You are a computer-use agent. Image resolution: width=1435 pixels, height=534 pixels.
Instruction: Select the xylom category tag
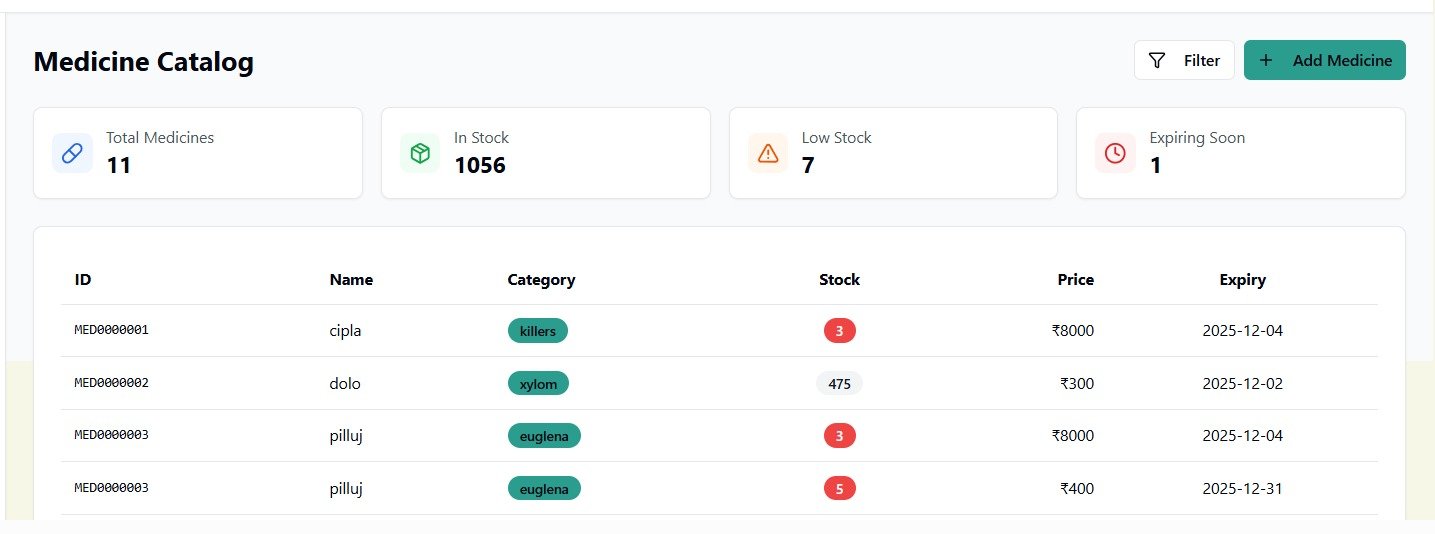pos(538,383)
